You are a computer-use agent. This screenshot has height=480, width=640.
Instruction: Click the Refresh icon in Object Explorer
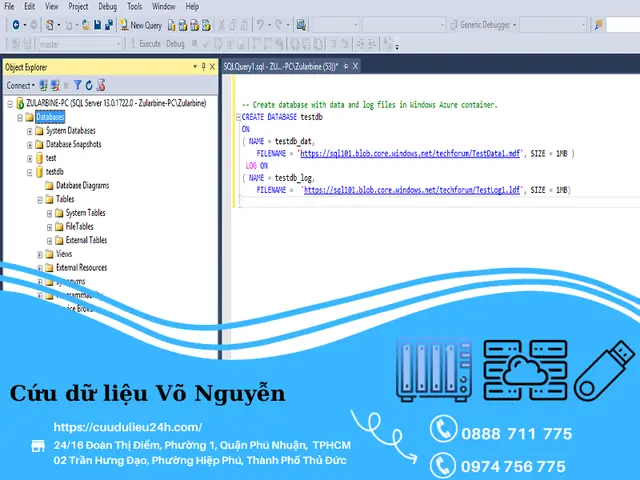pos(89,85)
